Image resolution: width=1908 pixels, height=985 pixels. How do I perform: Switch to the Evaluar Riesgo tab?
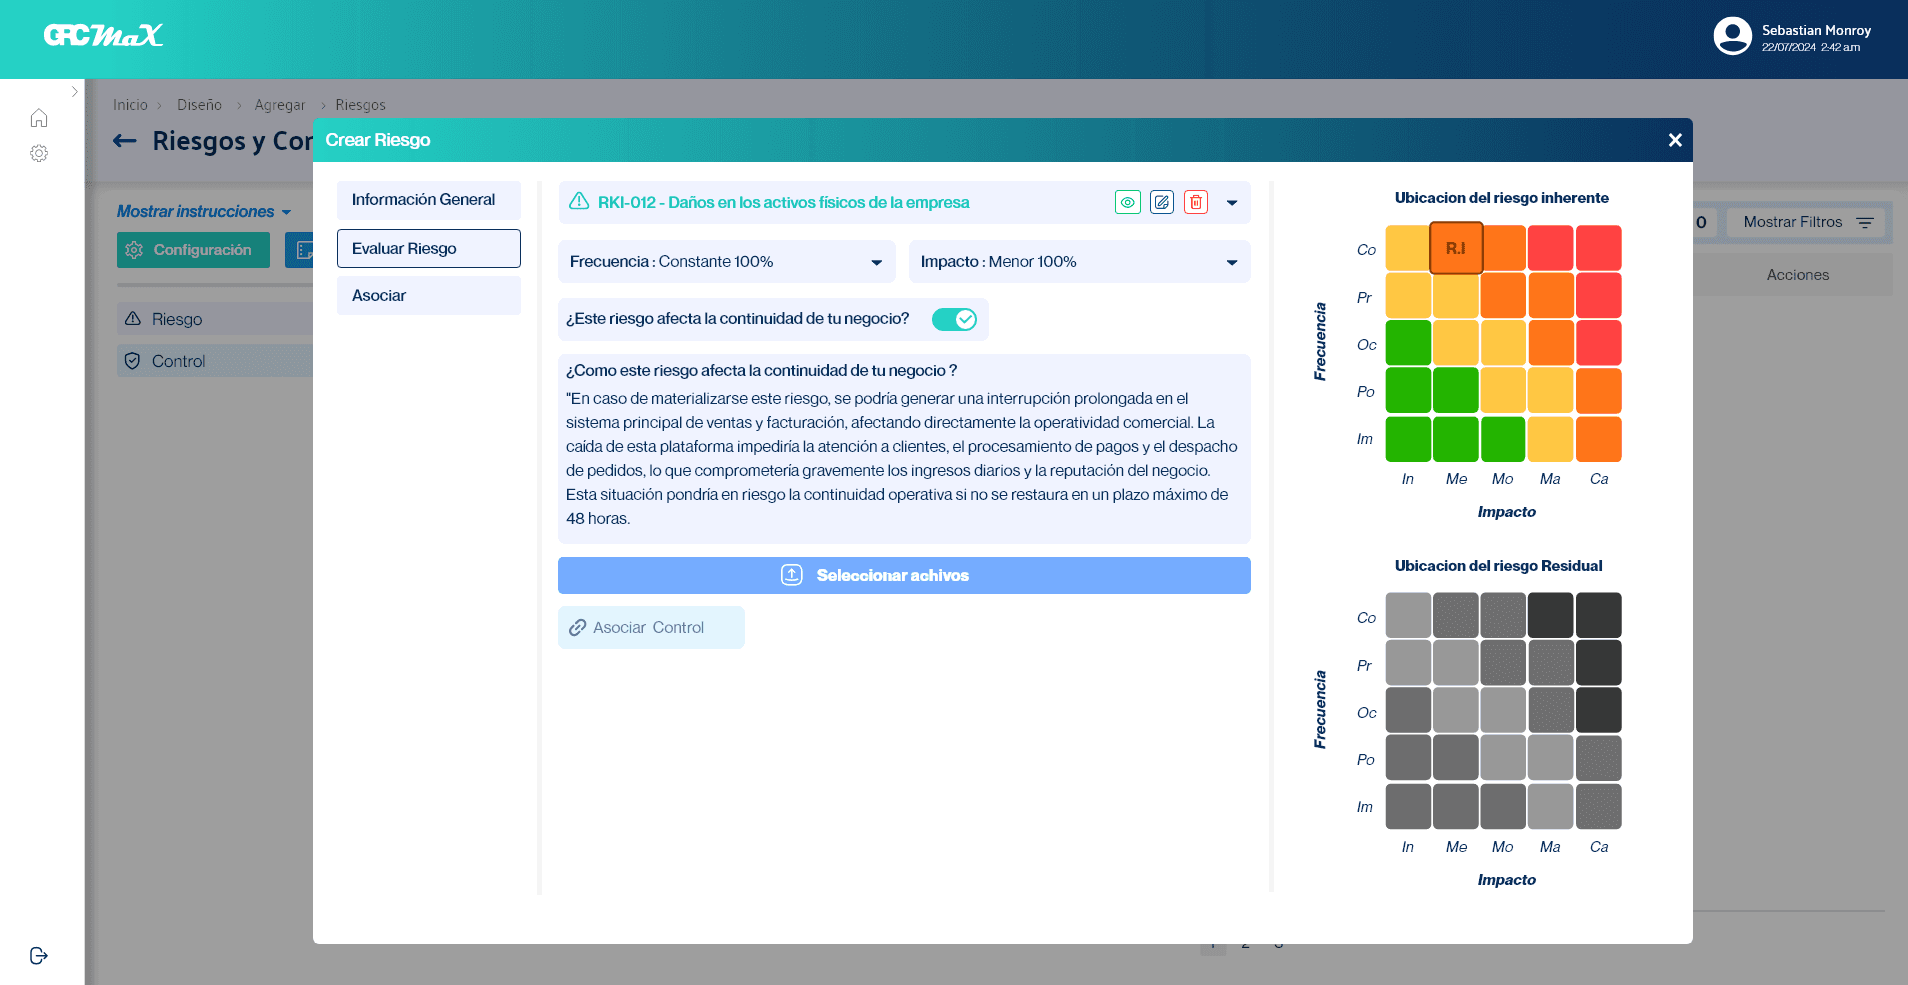pyautogui.click(x=428, y=248)
